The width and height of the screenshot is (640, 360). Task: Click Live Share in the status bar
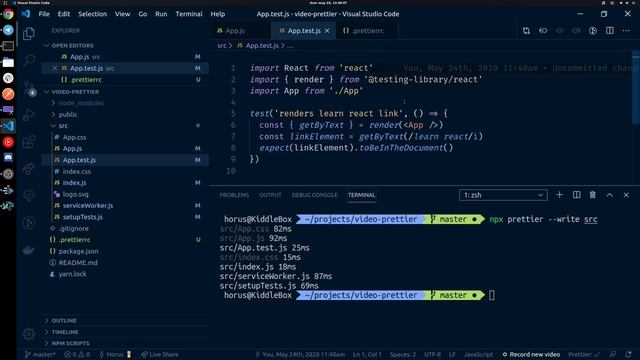point(160,354)
